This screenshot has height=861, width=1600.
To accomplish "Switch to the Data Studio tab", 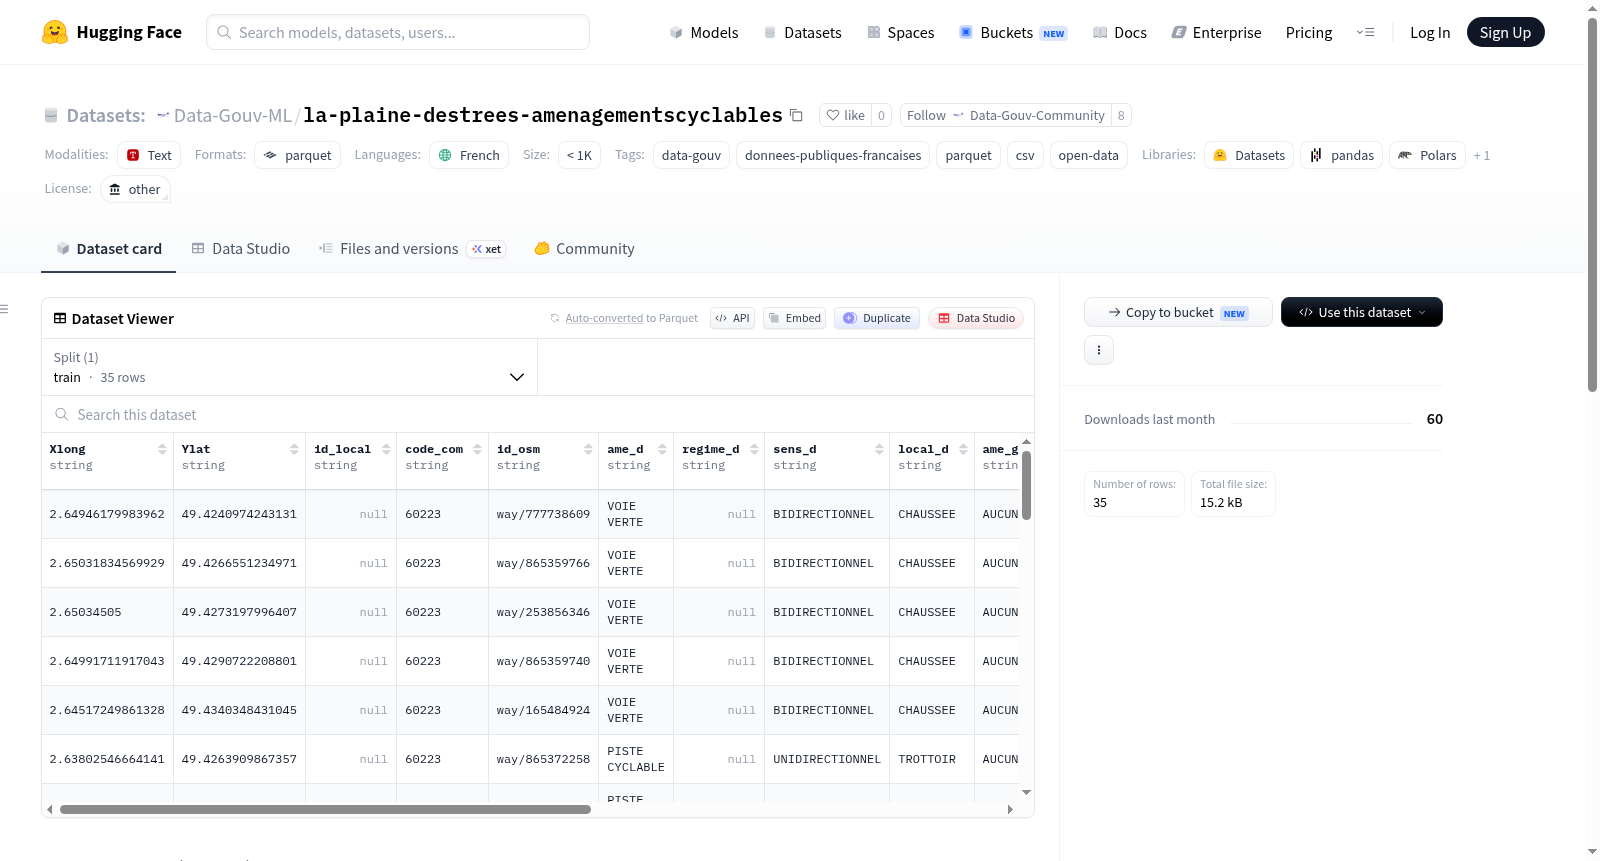I will coord(240,249).
